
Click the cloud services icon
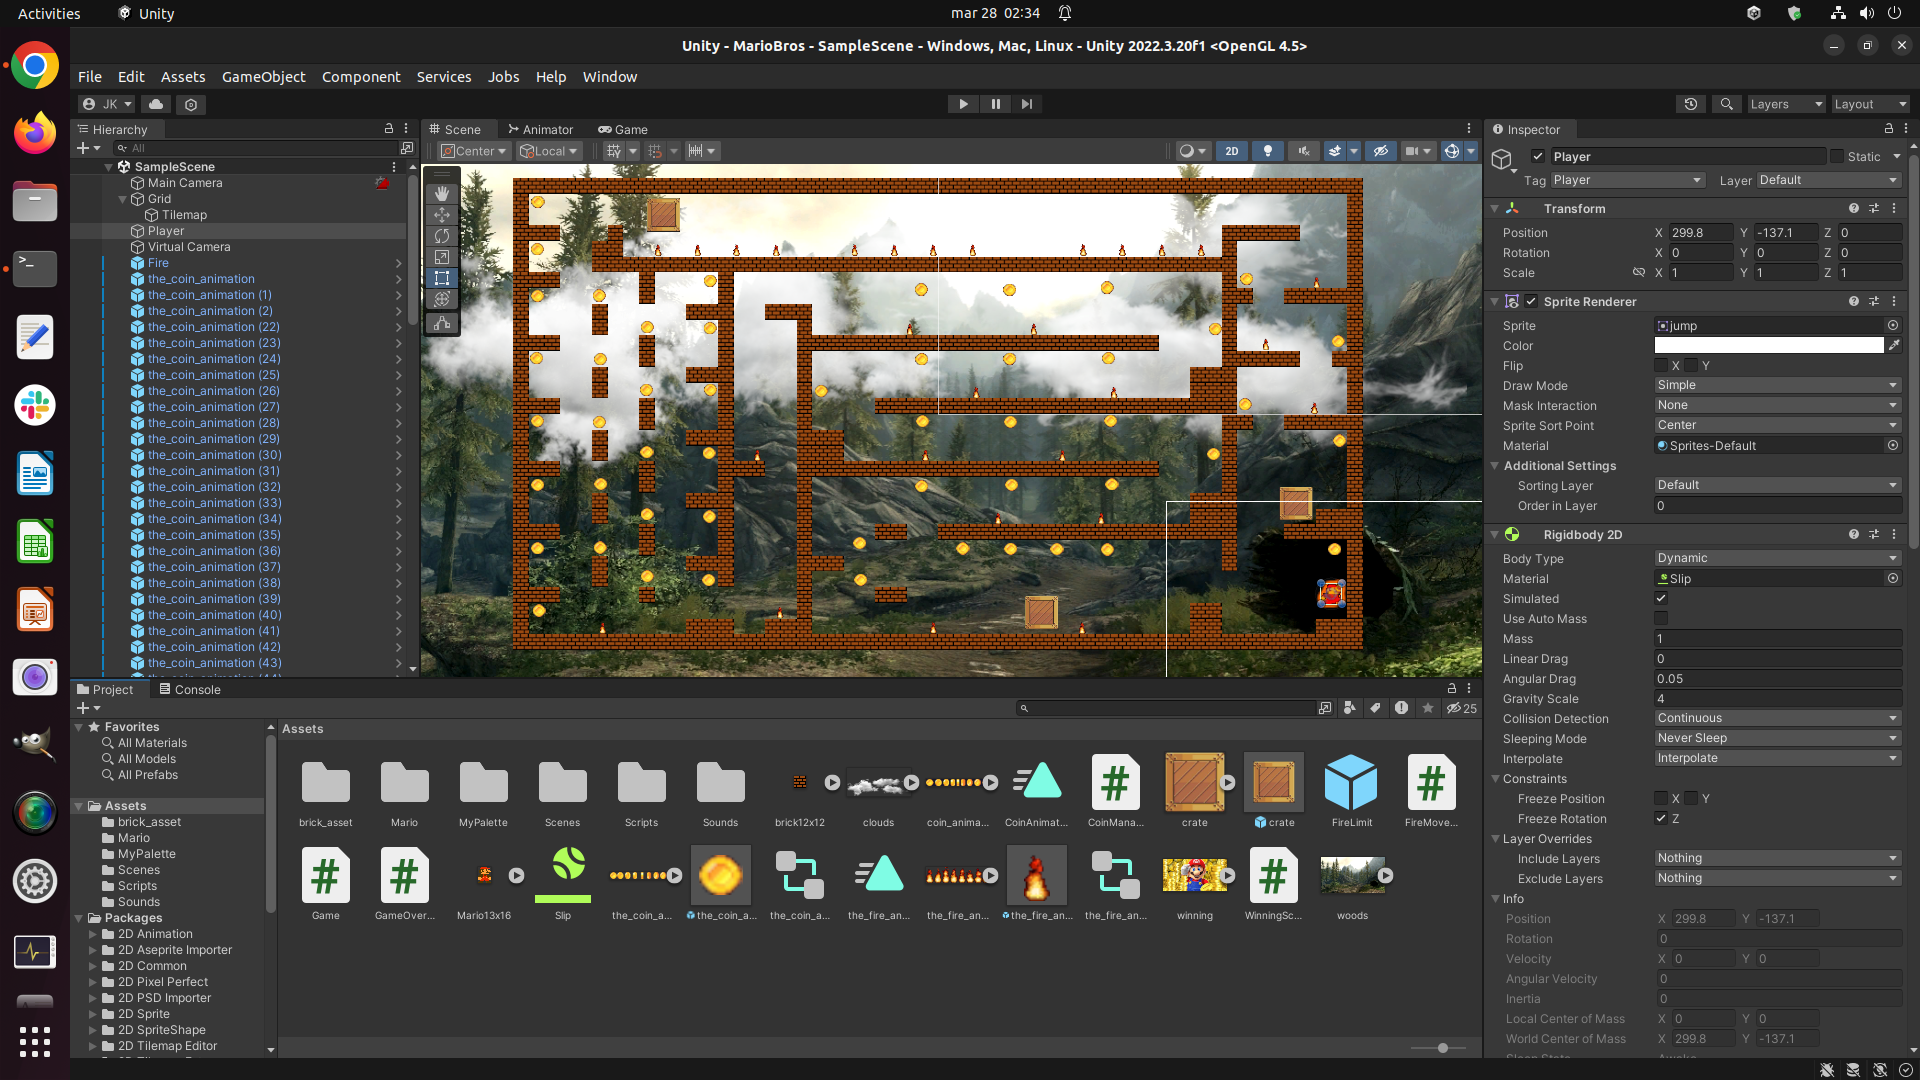[x=156, y=104]
